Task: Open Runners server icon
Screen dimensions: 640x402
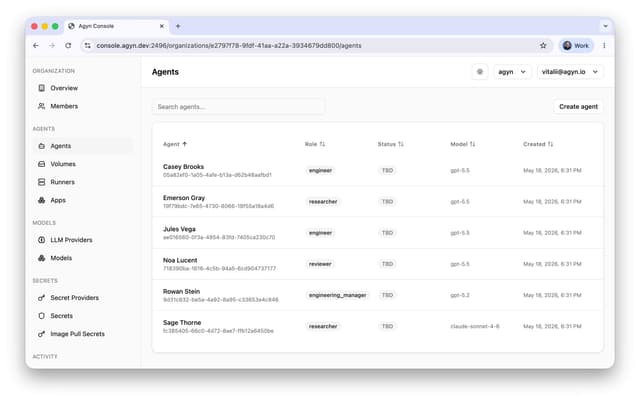Action: 42,182
